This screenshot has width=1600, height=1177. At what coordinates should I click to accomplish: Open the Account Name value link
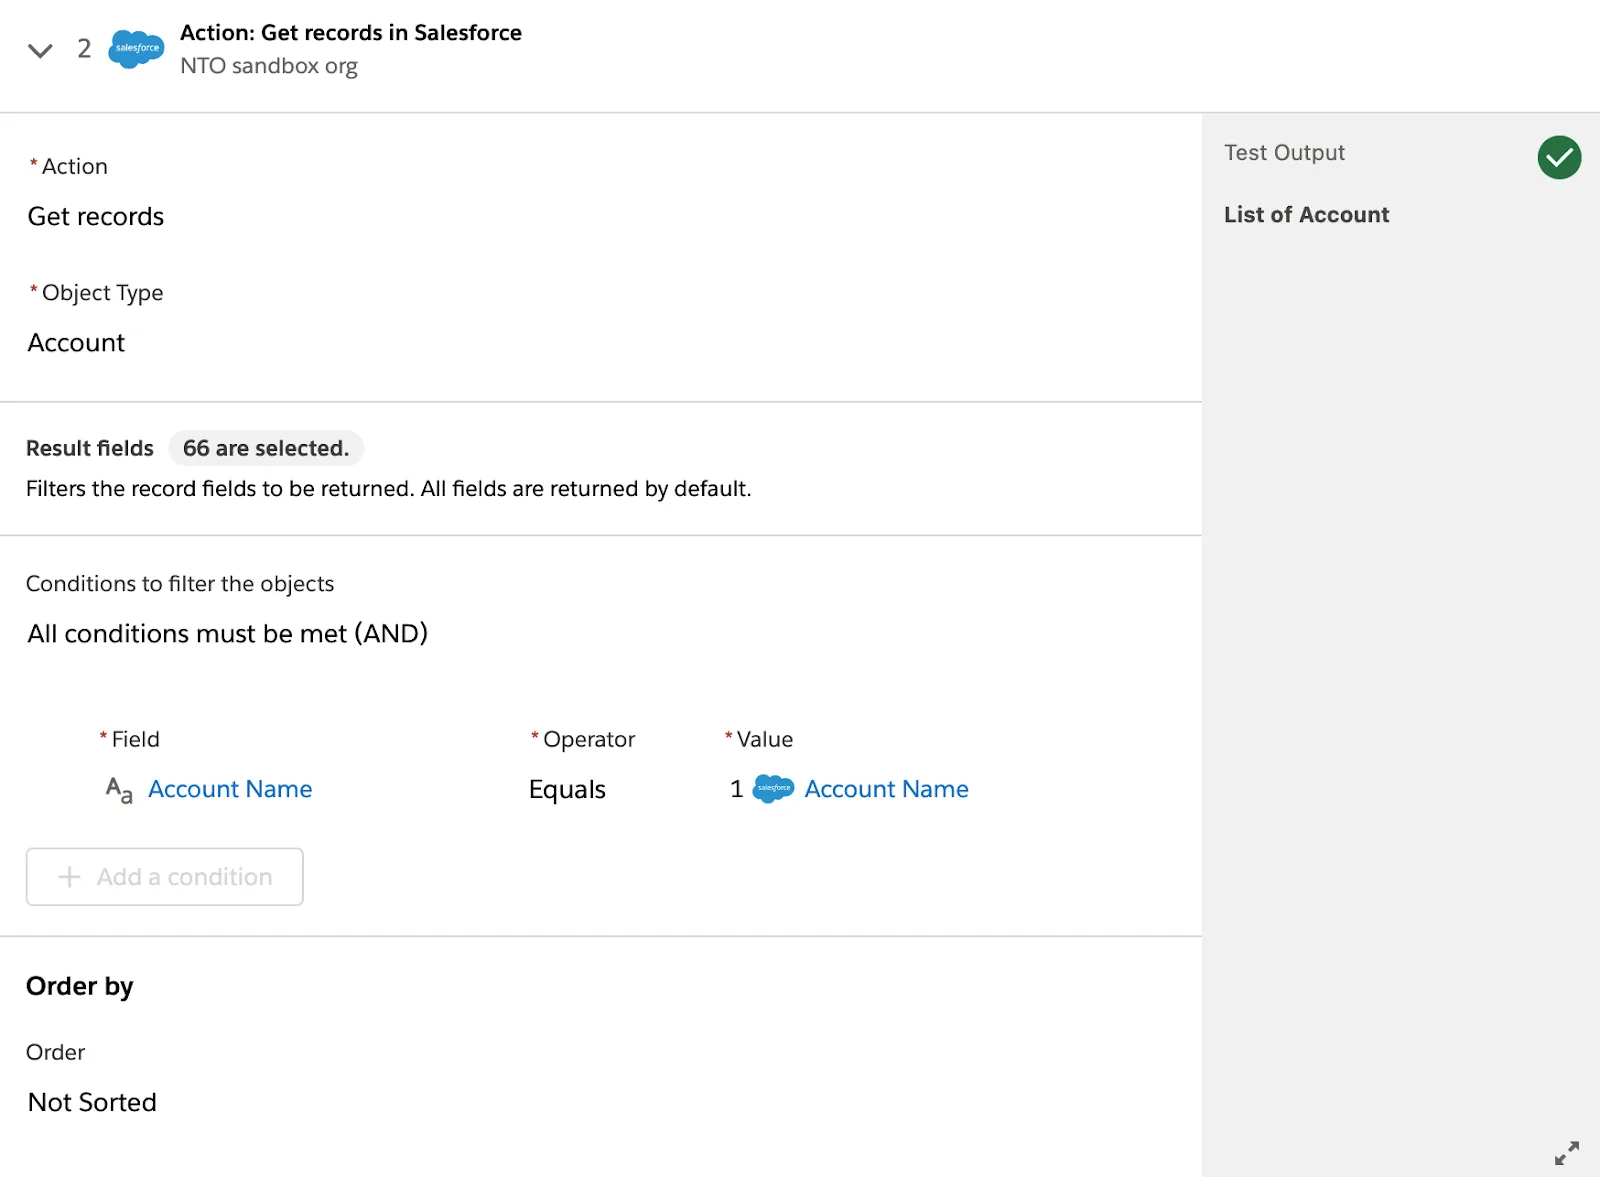pyautogui.click(x=886, y=789)
